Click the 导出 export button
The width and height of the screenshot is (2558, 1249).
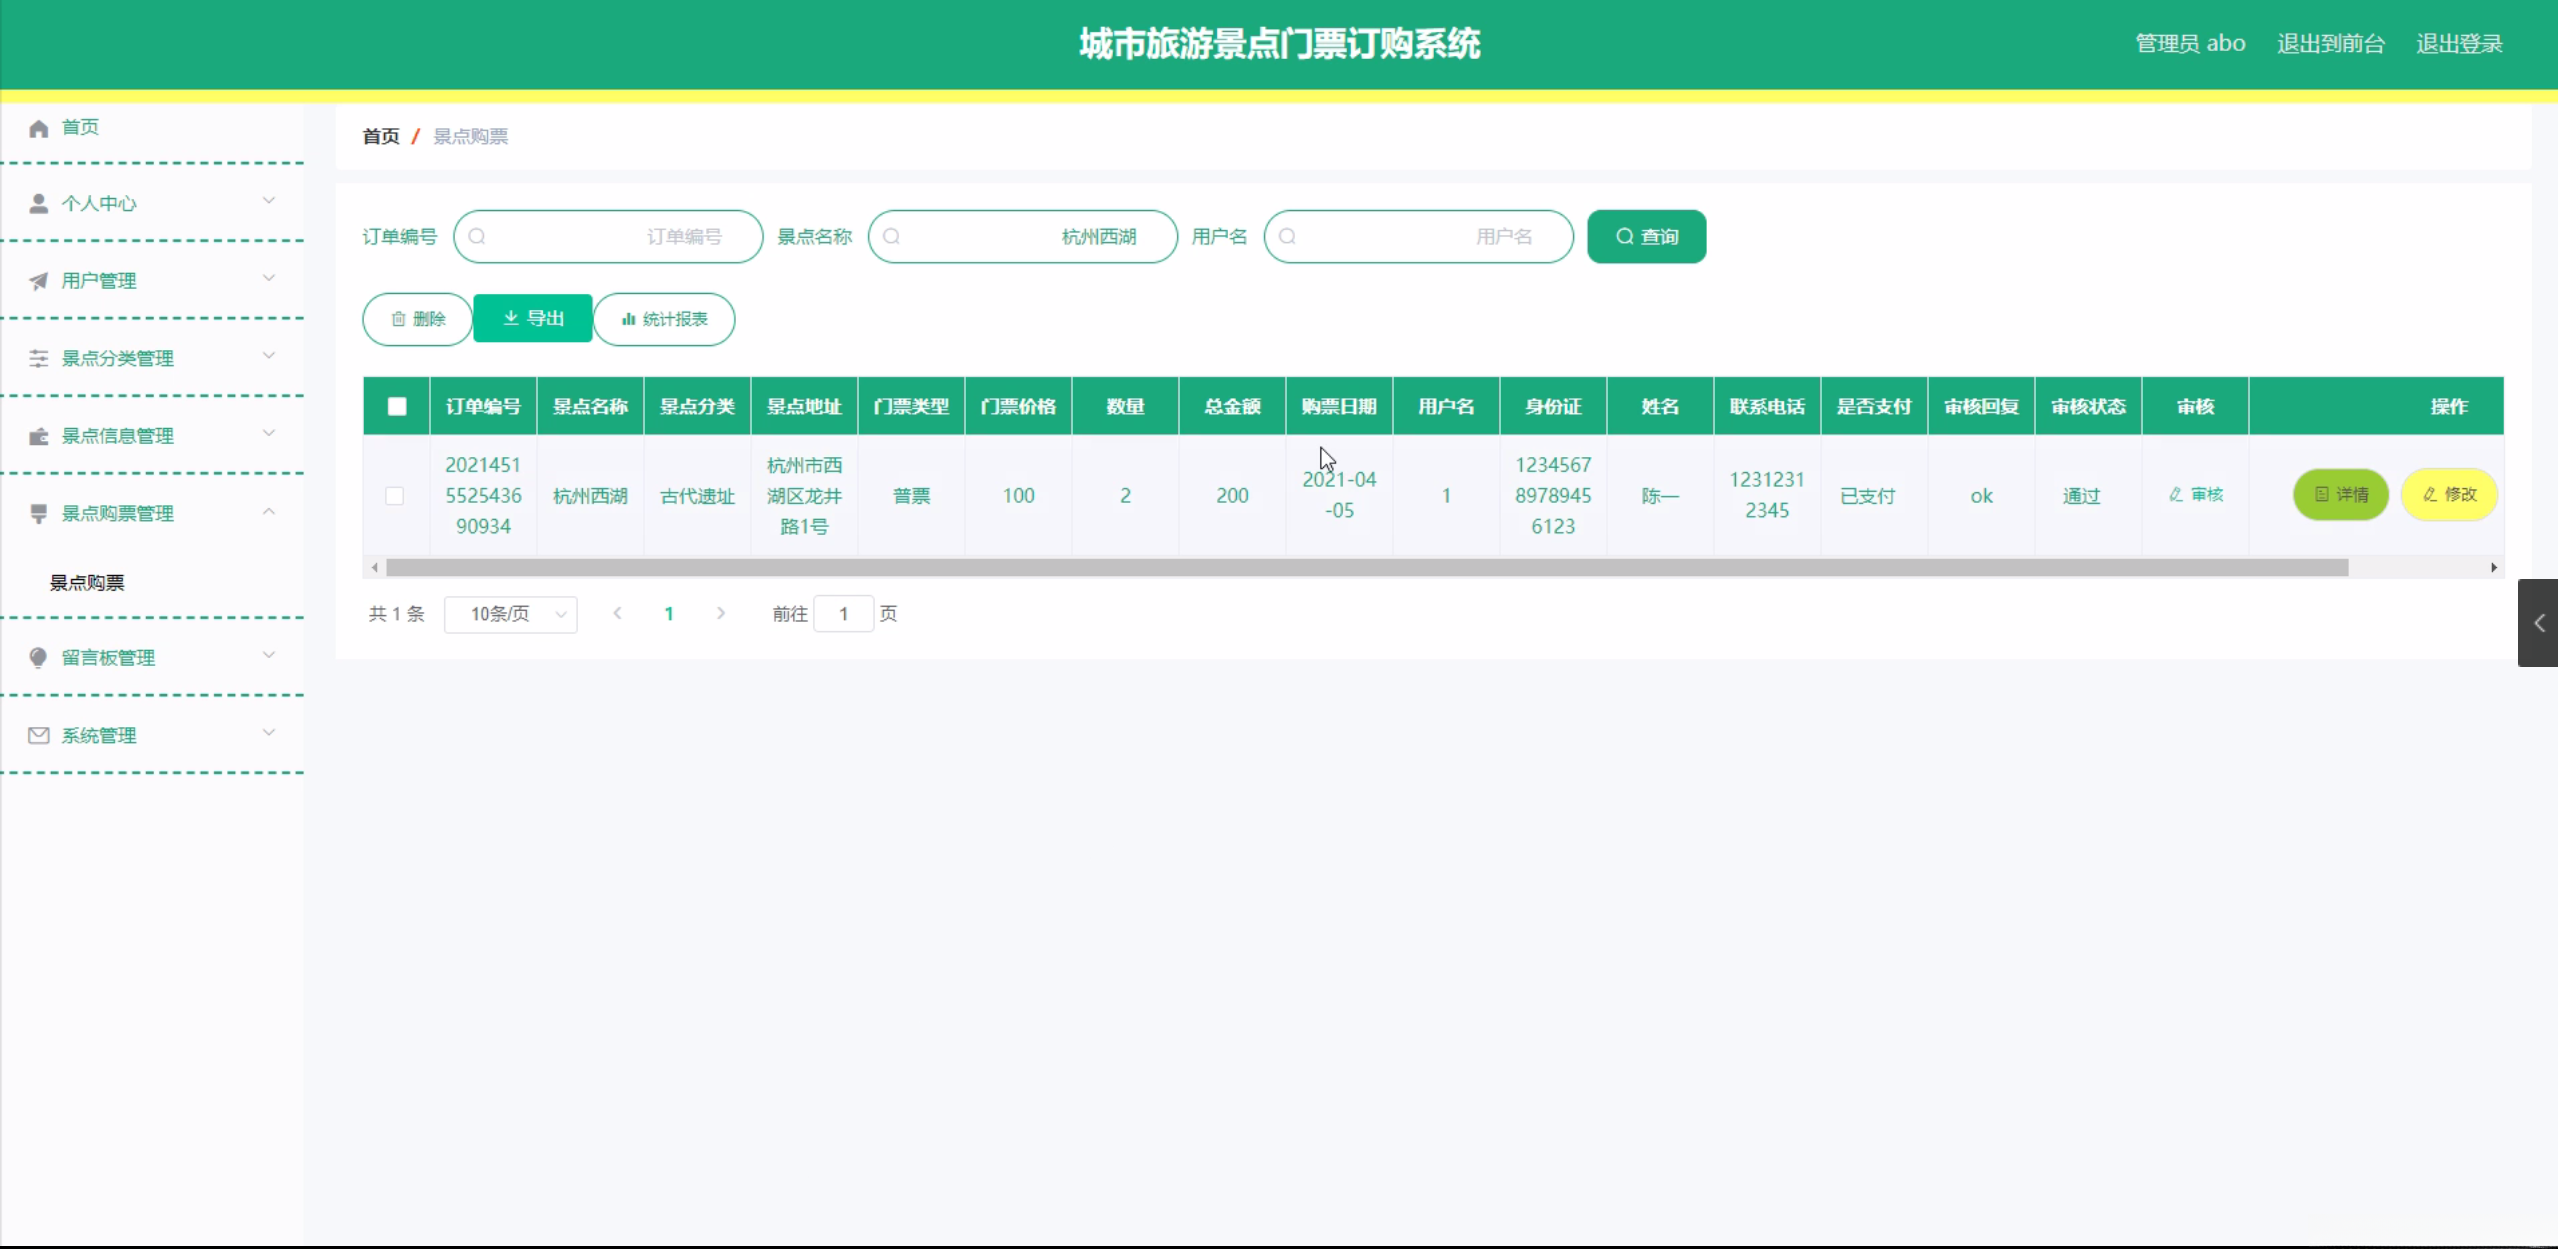(533, 318)
